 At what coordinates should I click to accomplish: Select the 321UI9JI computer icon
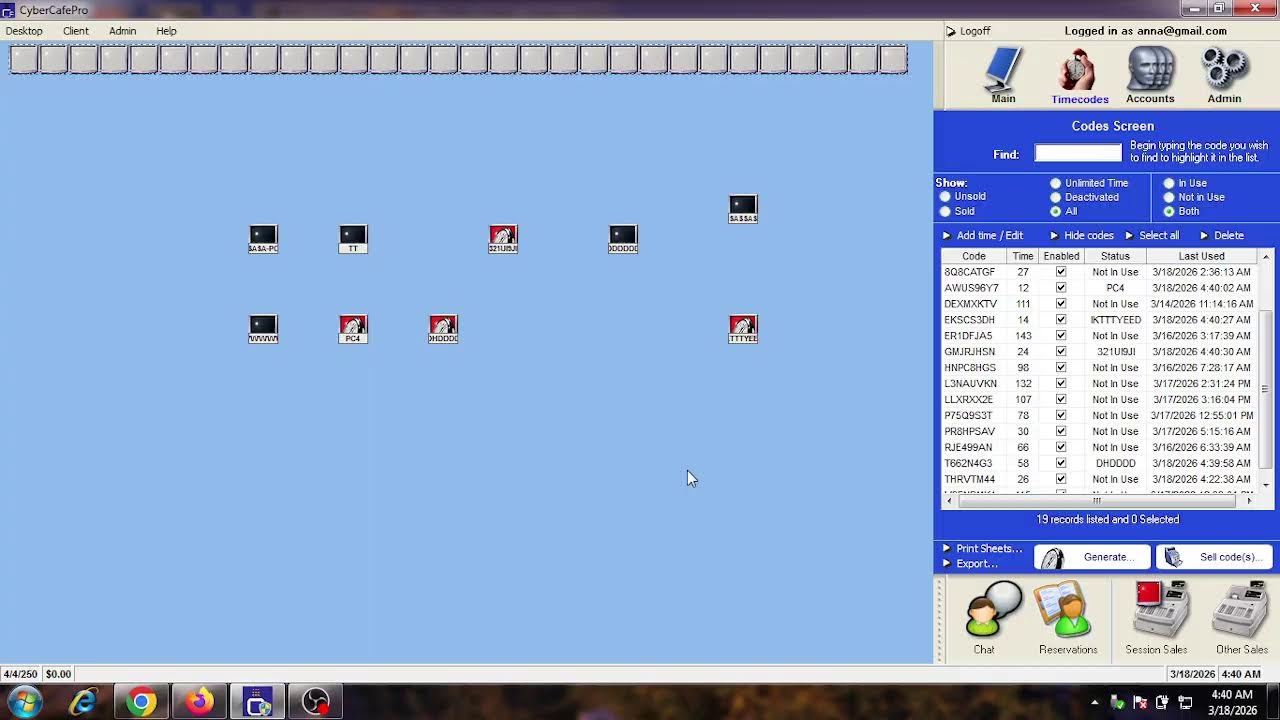pos(503,239)
